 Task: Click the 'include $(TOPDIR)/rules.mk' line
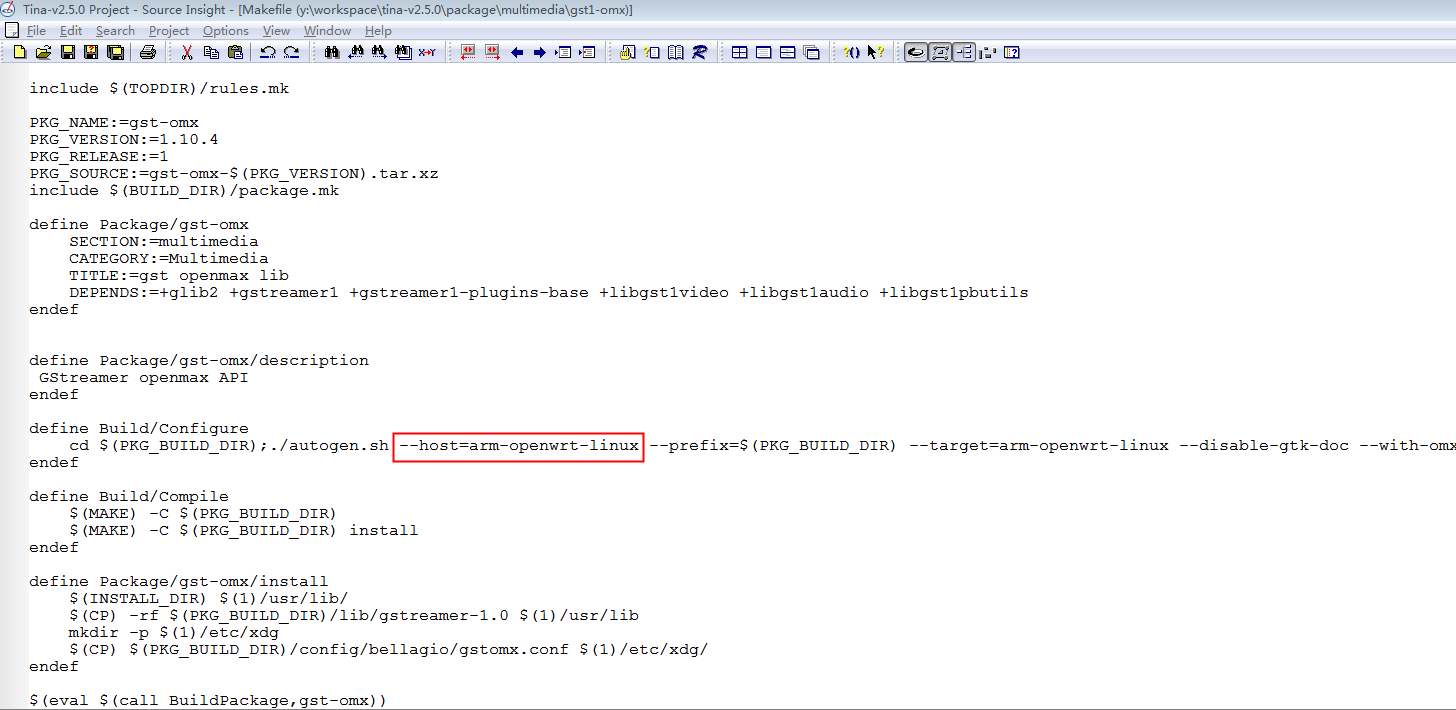(x=159, y=89)
